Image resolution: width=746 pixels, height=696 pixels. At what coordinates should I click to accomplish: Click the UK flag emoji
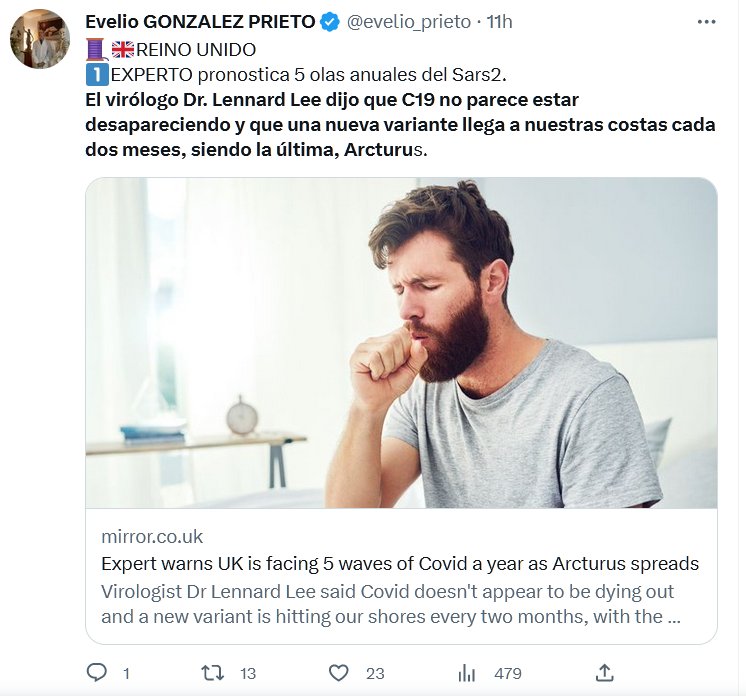pos(123,50)
